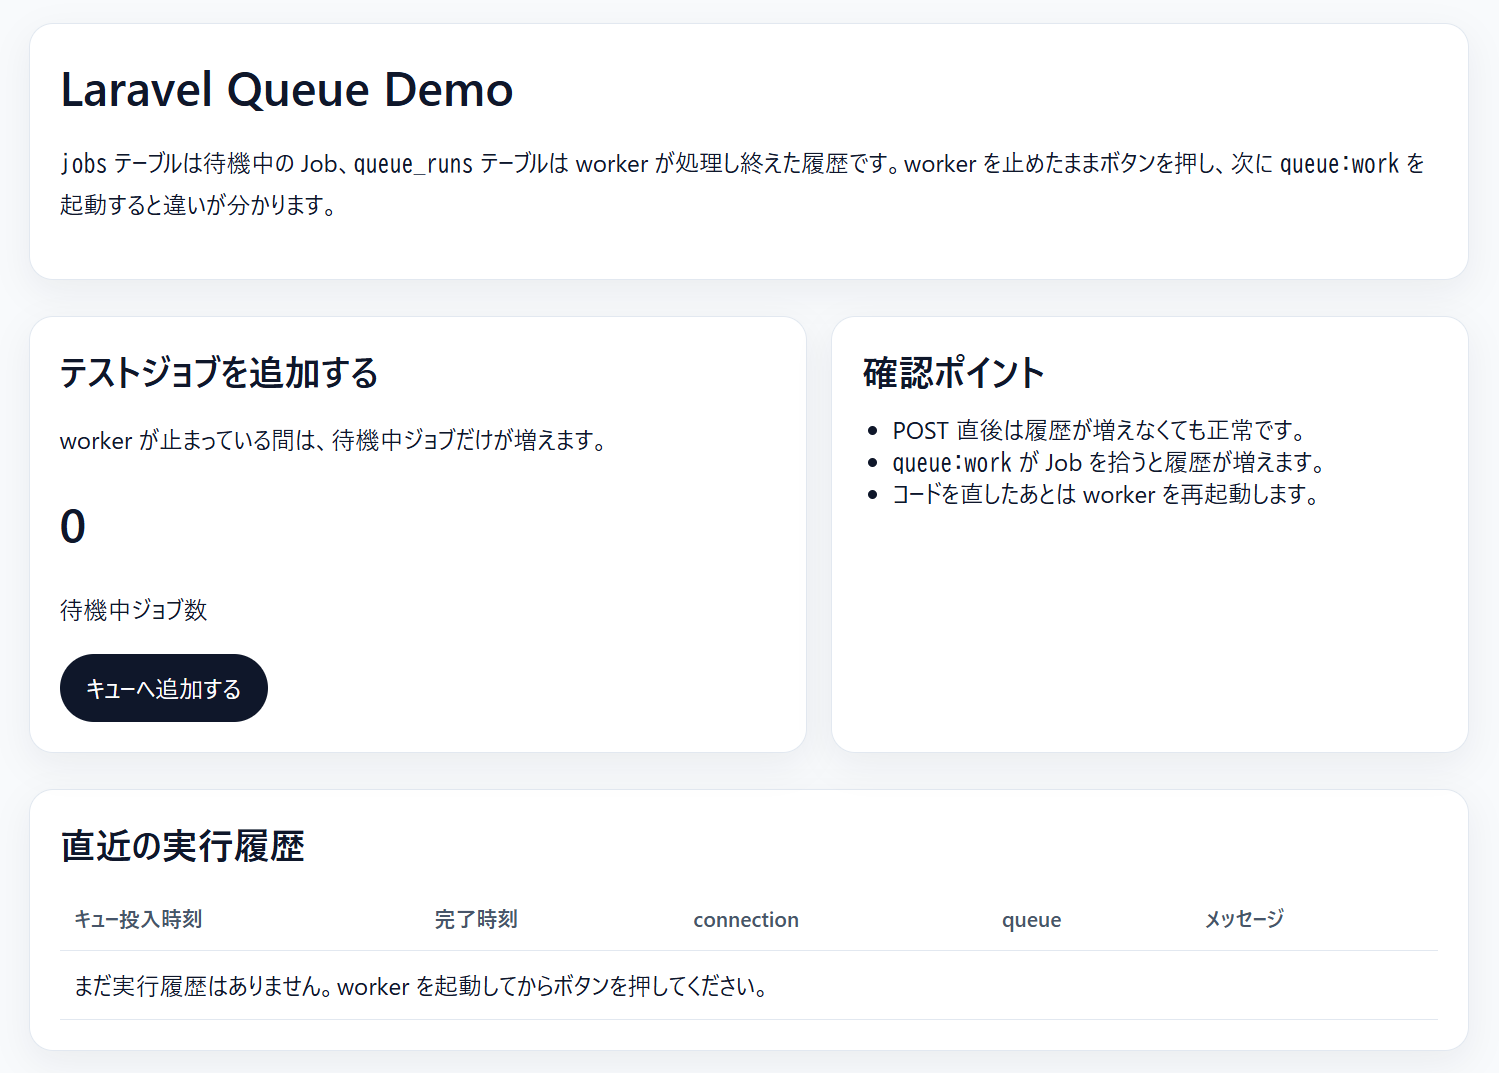Click the bullet コードを直したあとは worker を再起動します

[1107, 495]
